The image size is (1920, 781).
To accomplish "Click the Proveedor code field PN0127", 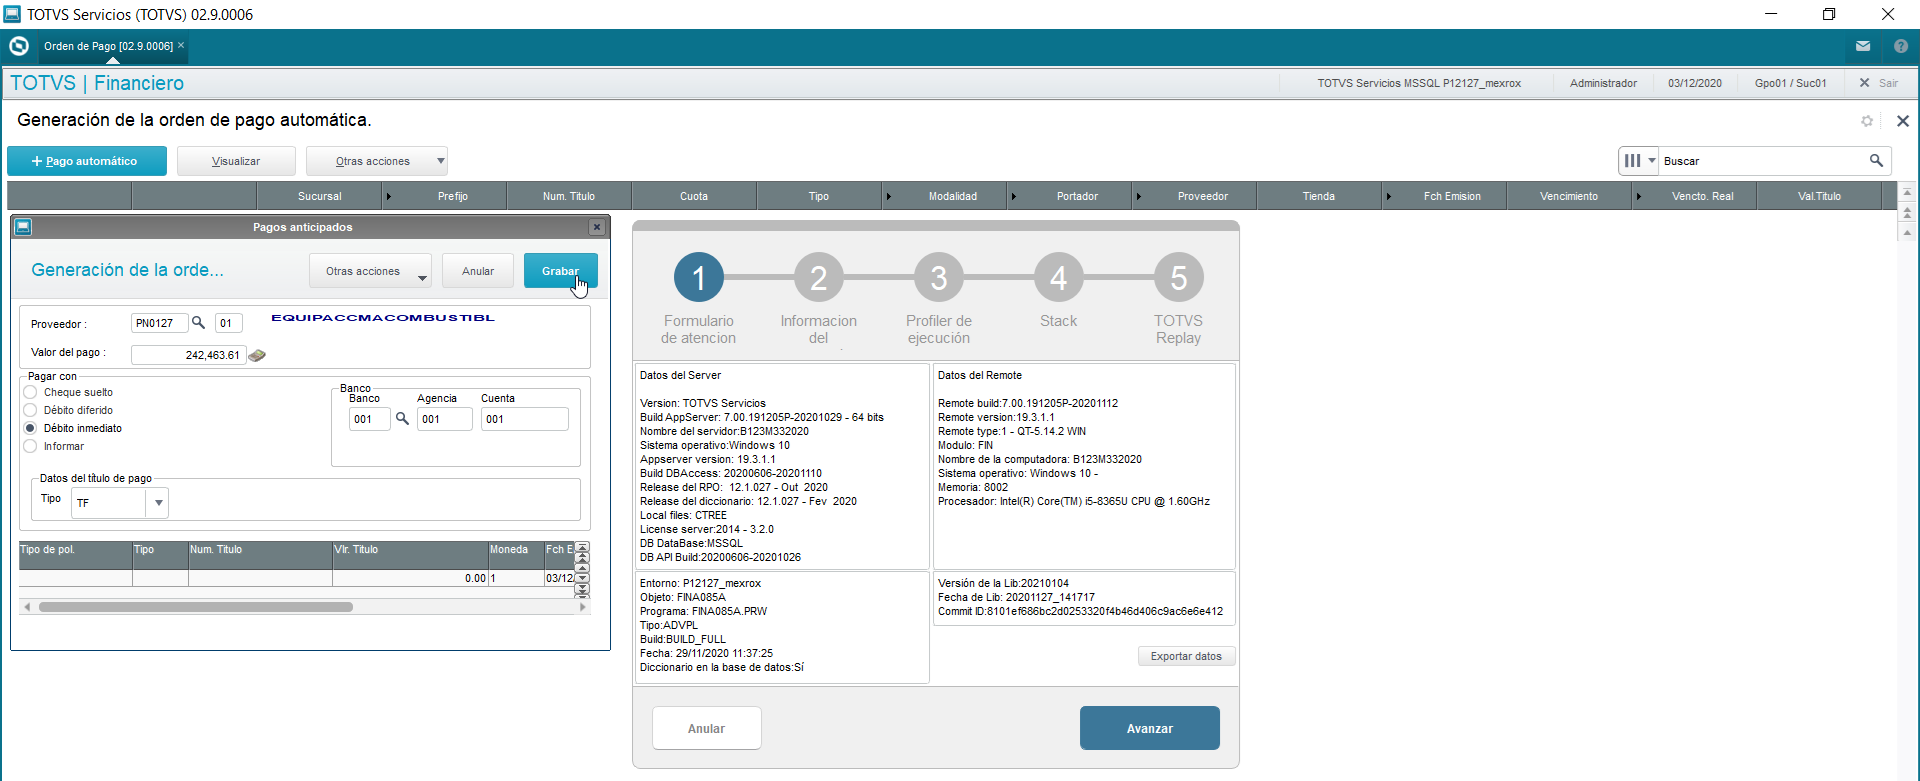I will (160, 323).
